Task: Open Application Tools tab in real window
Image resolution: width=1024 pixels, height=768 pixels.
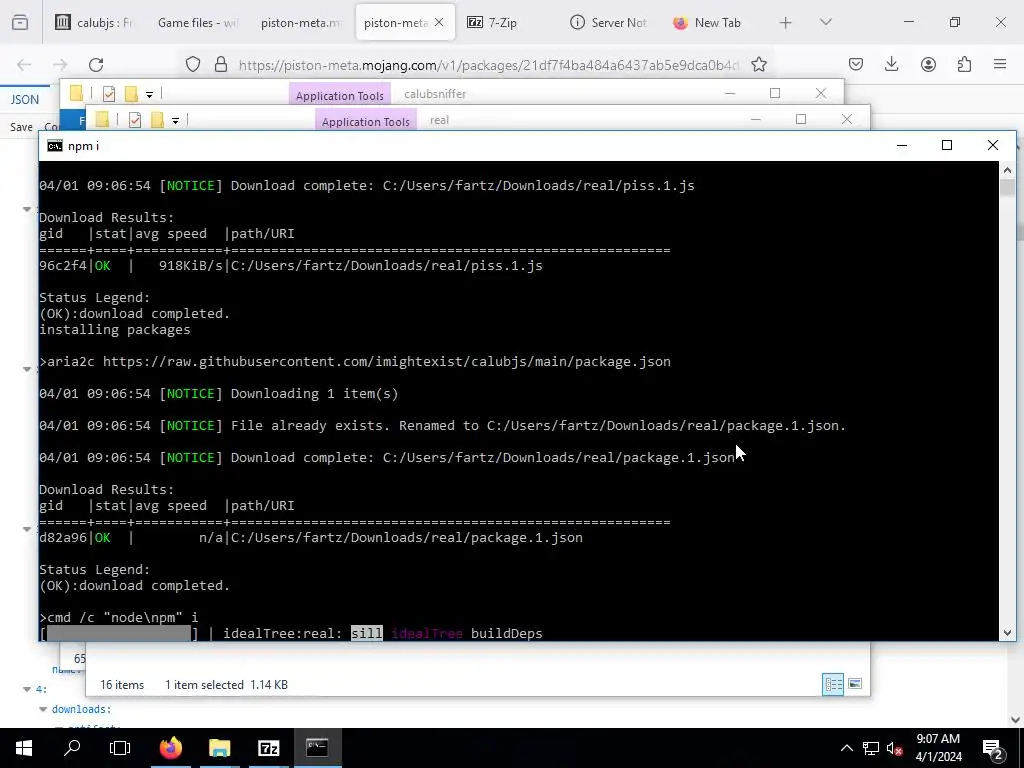Action: (x=366, y=121)
